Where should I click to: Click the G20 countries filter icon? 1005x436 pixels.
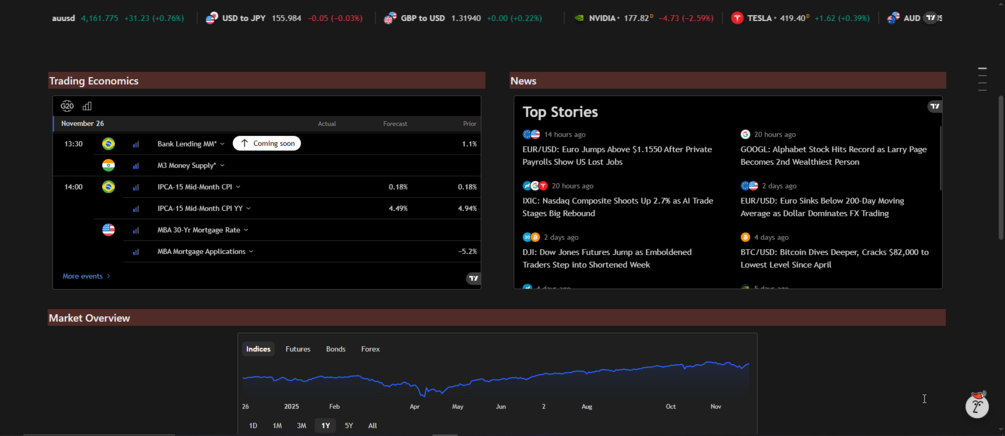click(x=67, y=106)
